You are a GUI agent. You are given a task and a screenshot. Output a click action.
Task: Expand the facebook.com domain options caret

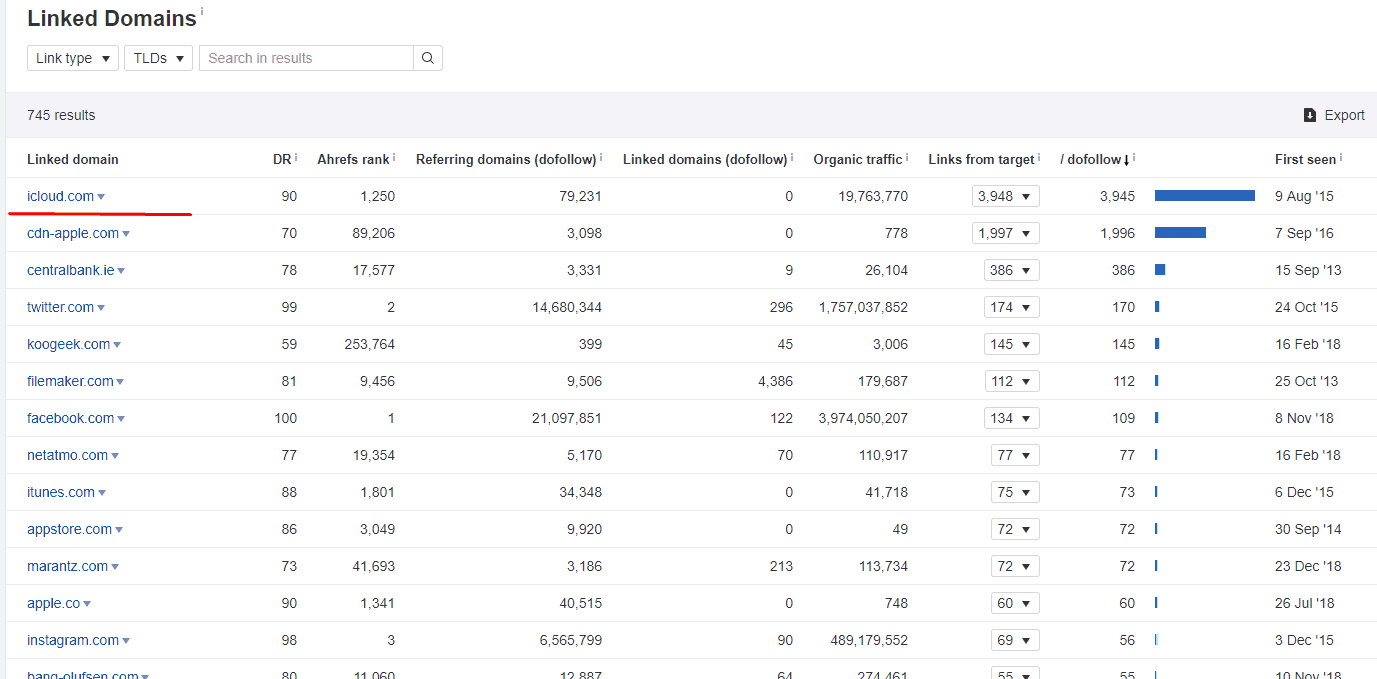click(122, 417)
